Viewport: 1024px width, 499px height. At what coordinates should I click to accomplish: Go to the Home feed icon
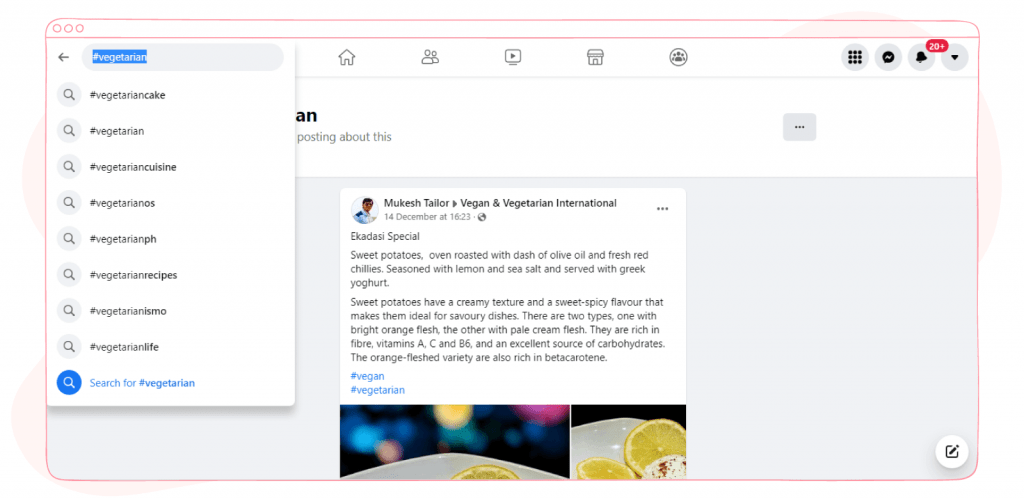click(x=346, y=57)
